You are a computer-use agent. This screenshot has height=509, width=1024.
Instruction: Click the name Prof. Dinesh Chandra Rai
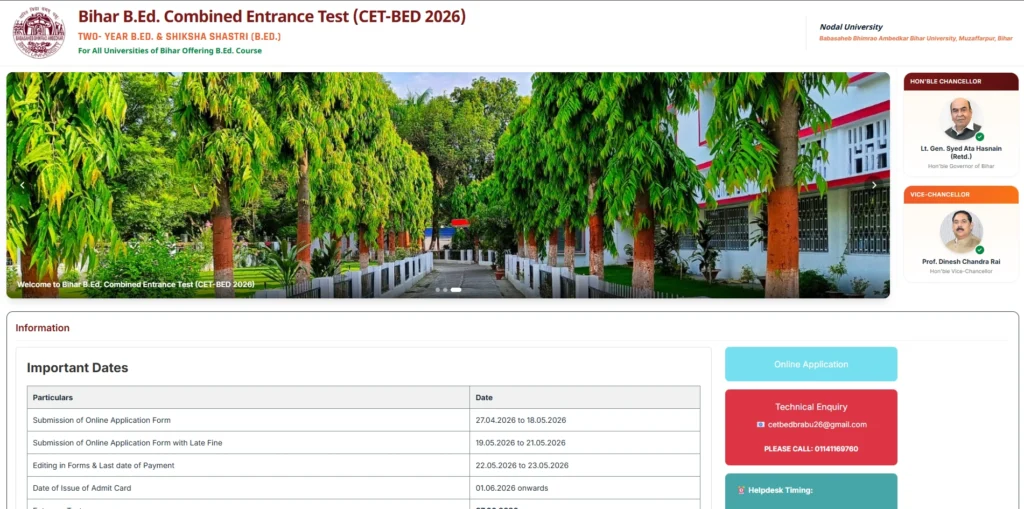[x=961, y=261]
